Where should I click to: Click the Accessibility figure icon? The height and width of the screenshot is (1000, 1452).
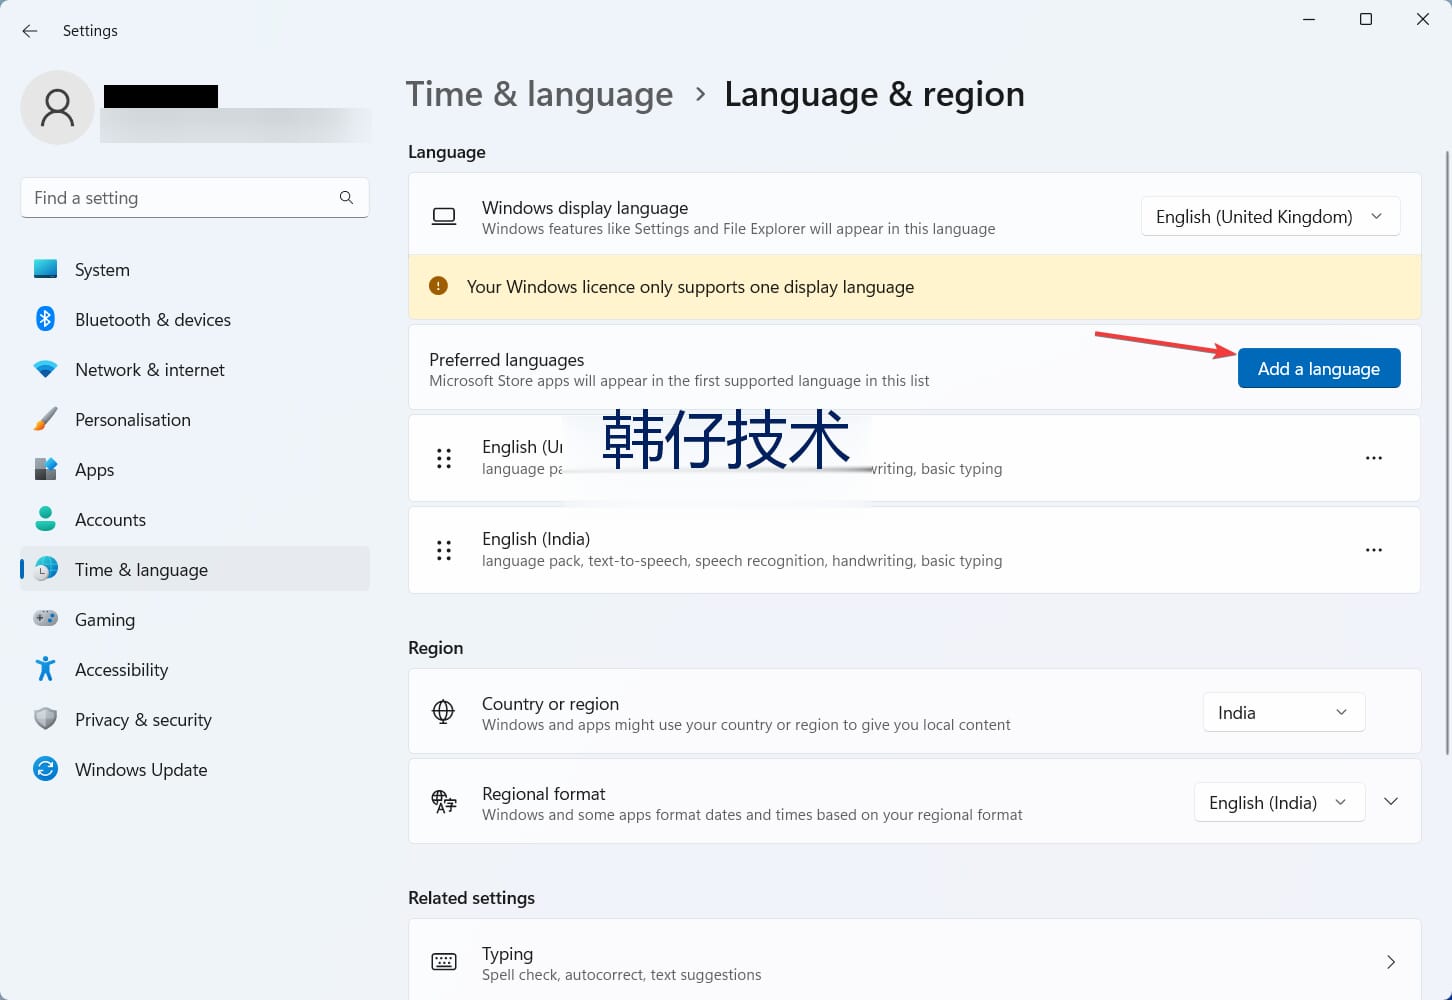point(45,669)
